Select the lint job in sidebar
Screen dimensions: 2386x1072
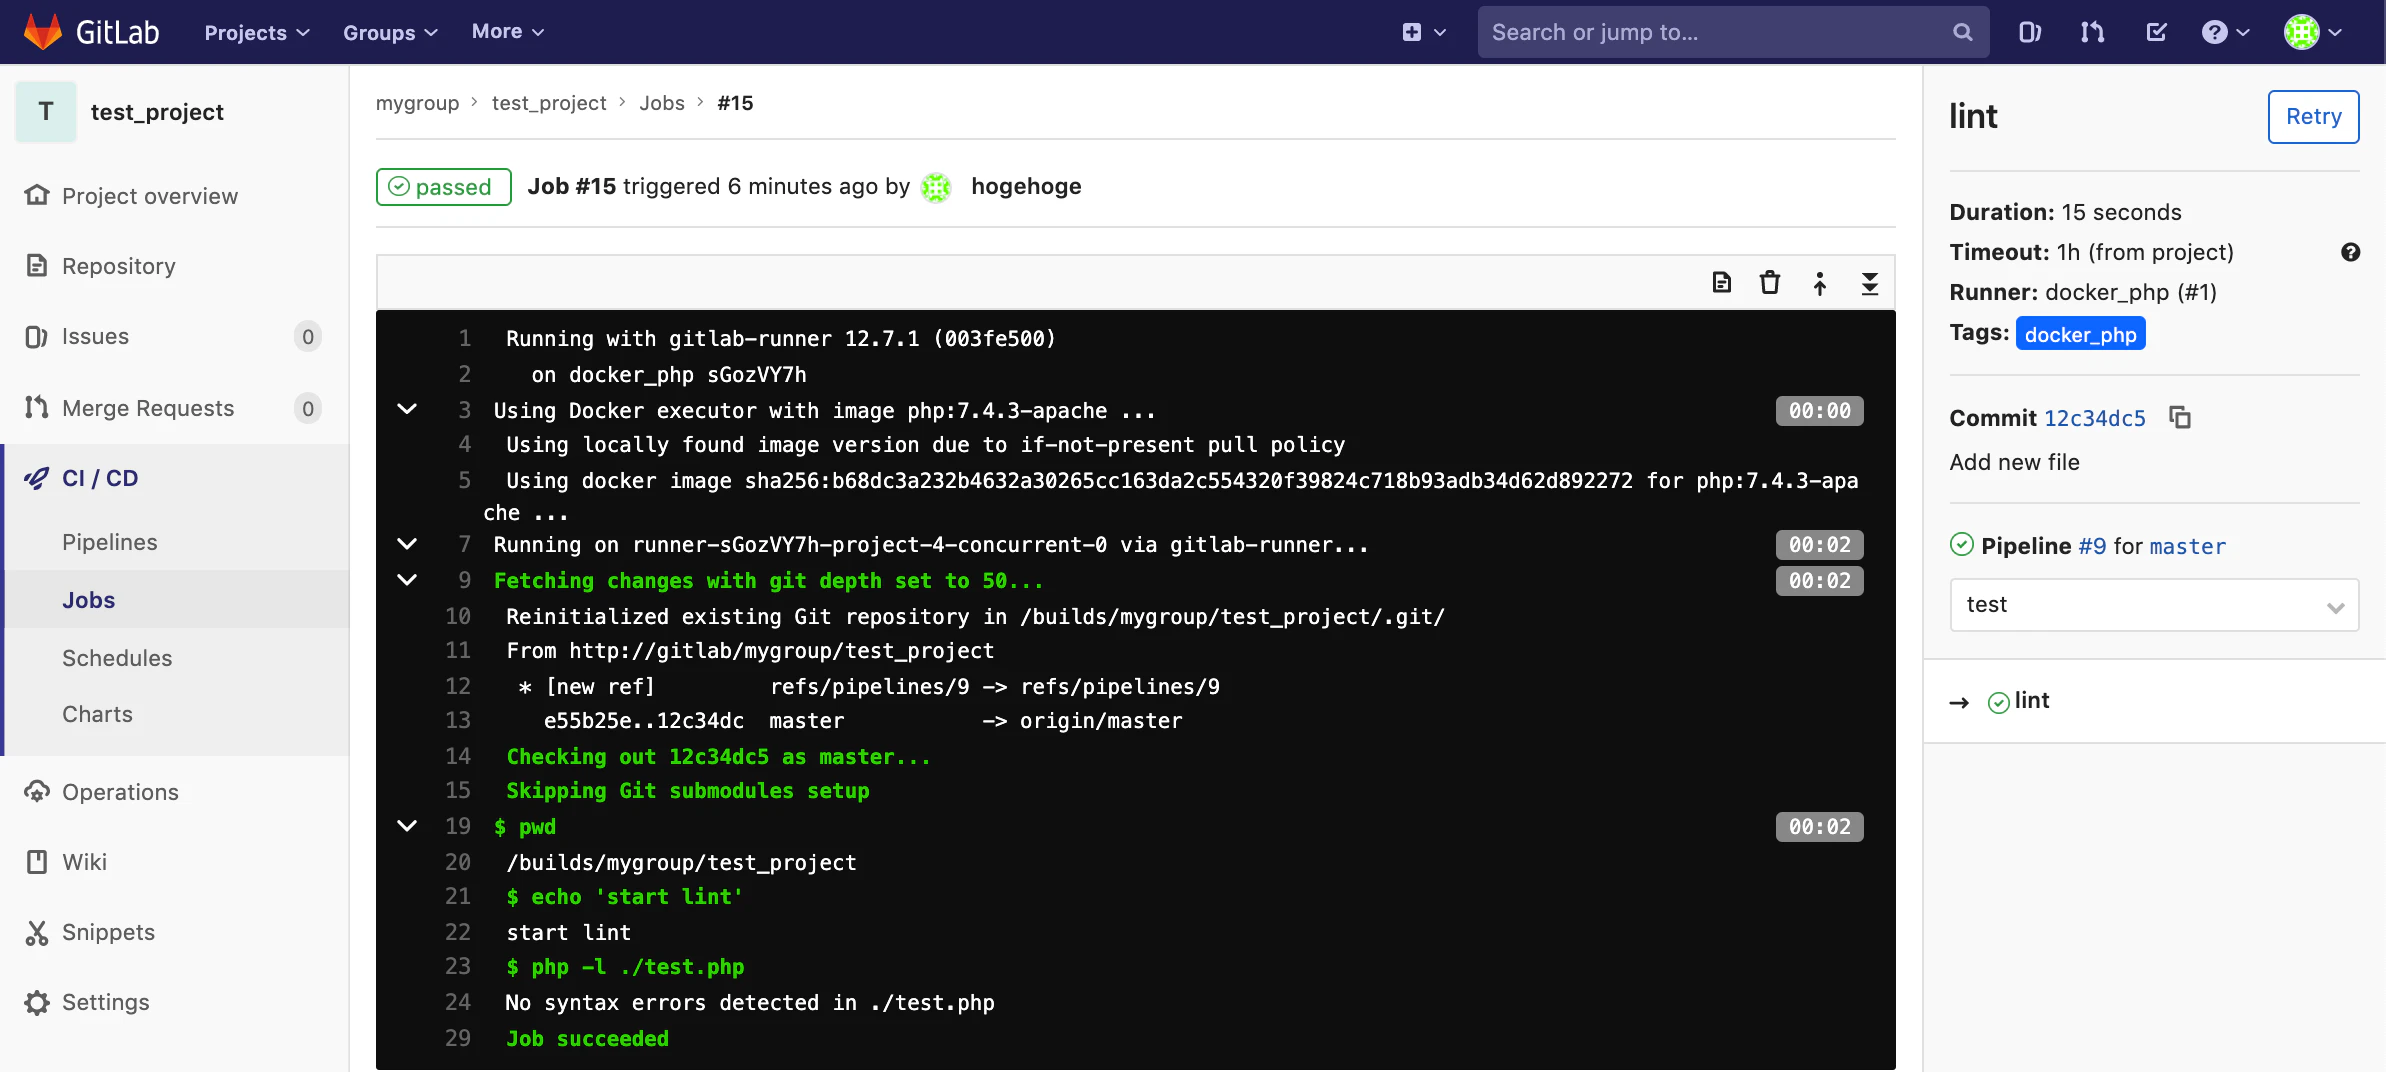pyautogui.click(x=2031, y=701)
